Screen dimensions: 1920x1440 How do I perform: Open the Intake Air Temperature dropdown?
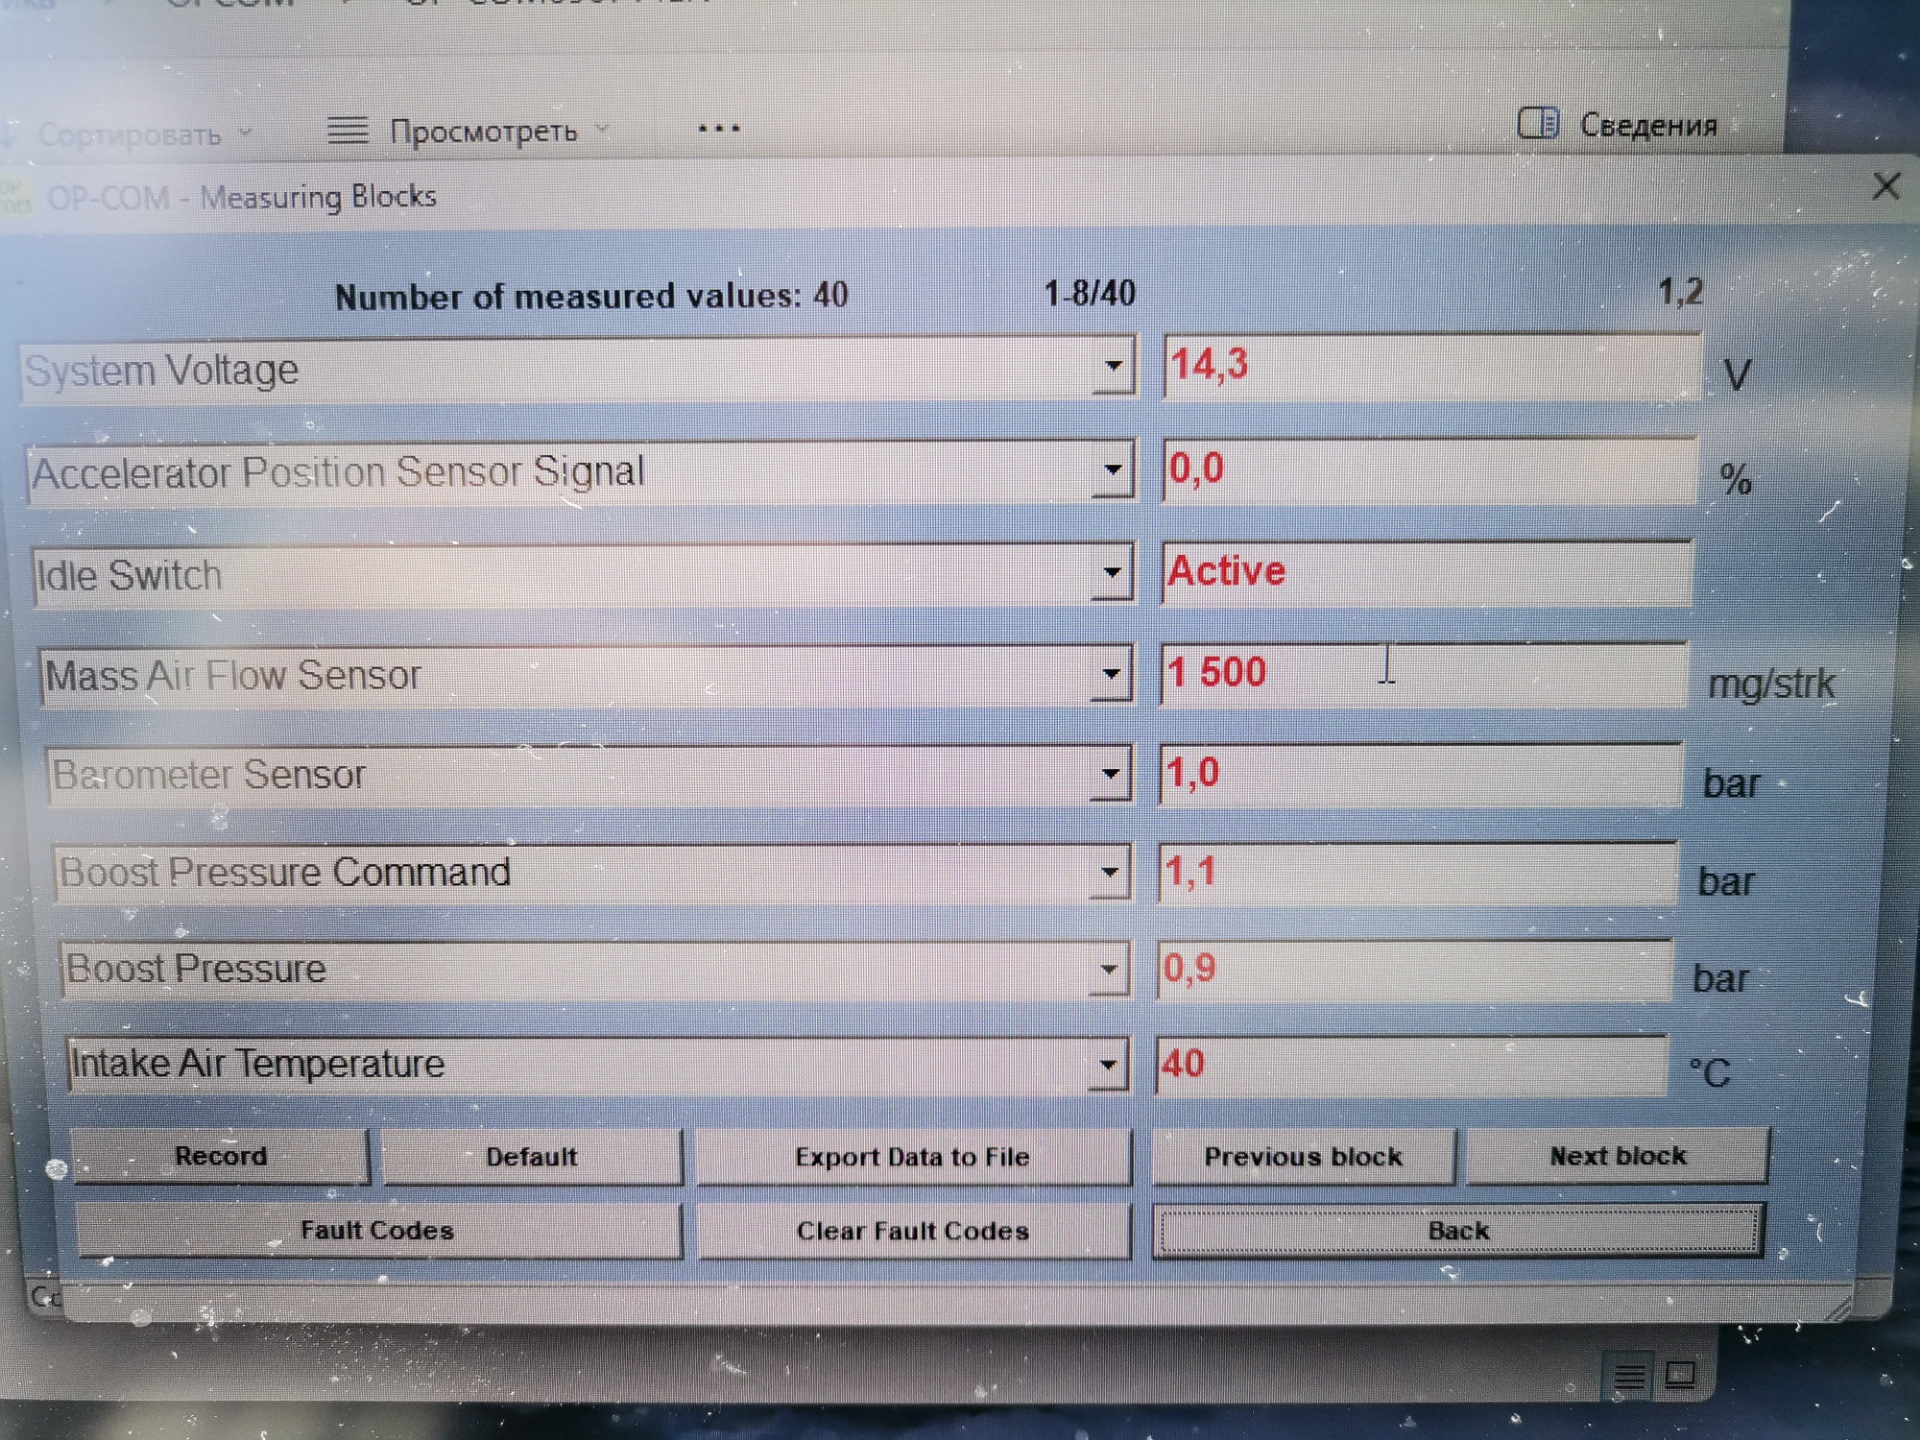point(1107,1065)
